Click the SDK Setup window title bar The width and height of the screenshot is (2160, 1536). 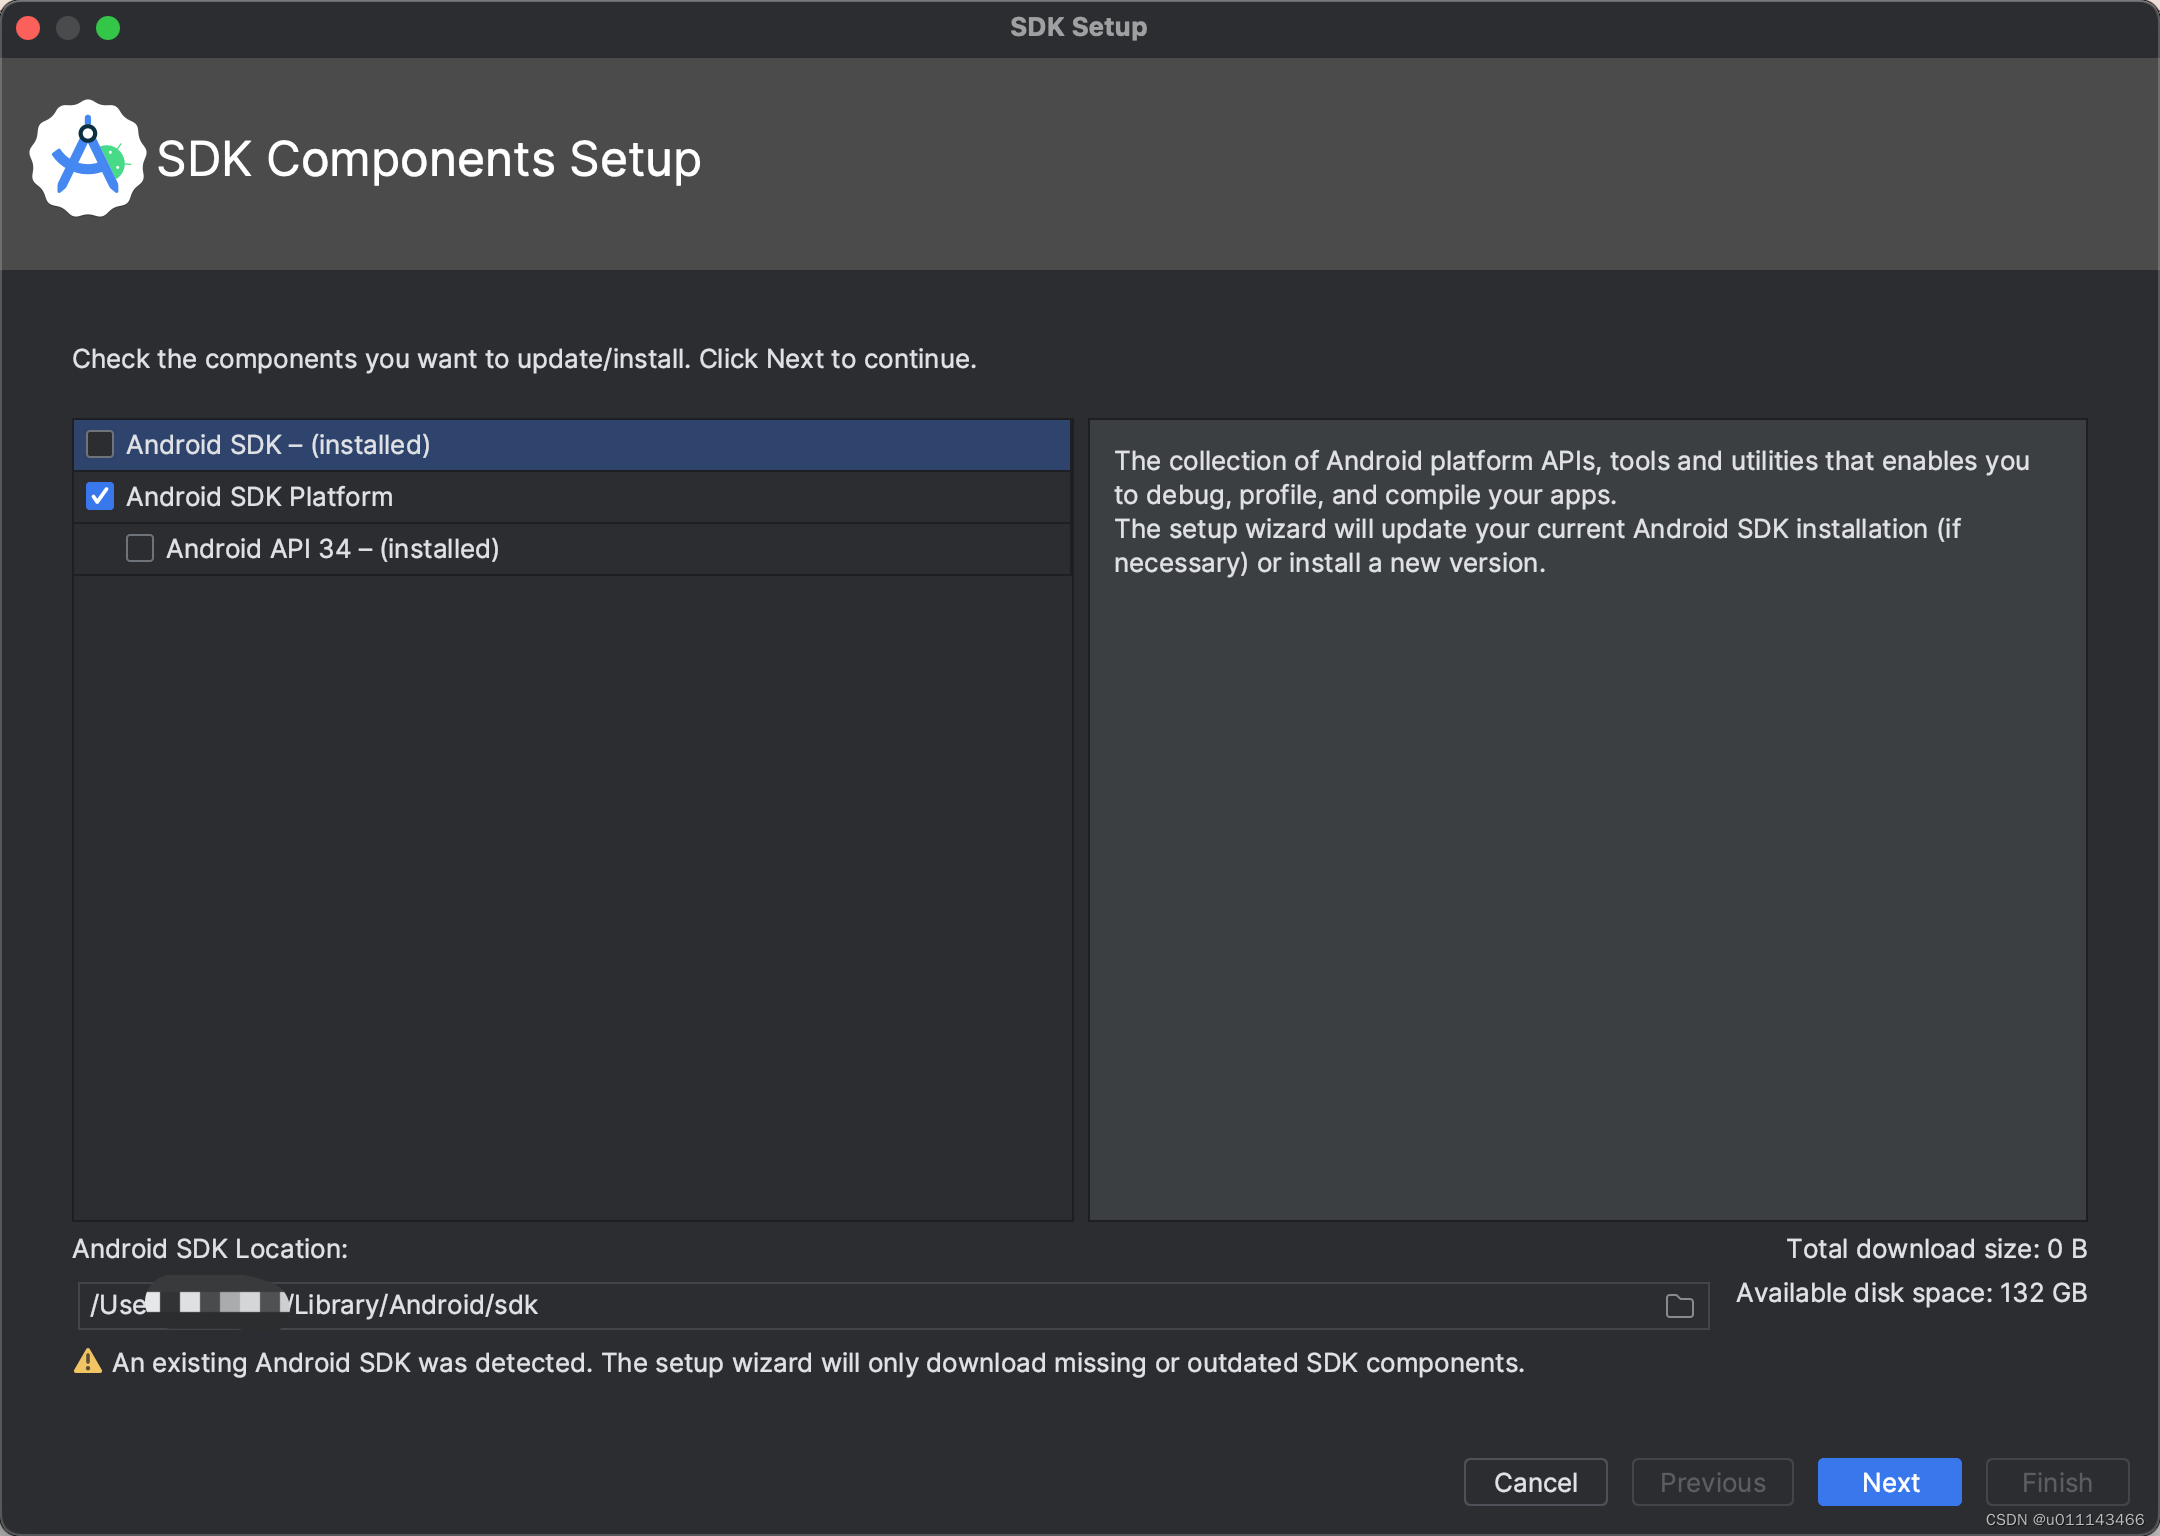(x=1080, y=27)
